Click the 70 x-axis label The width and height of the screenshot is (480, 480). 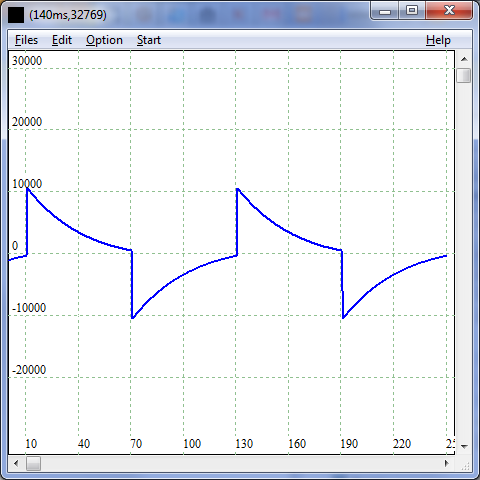(136, 444)
